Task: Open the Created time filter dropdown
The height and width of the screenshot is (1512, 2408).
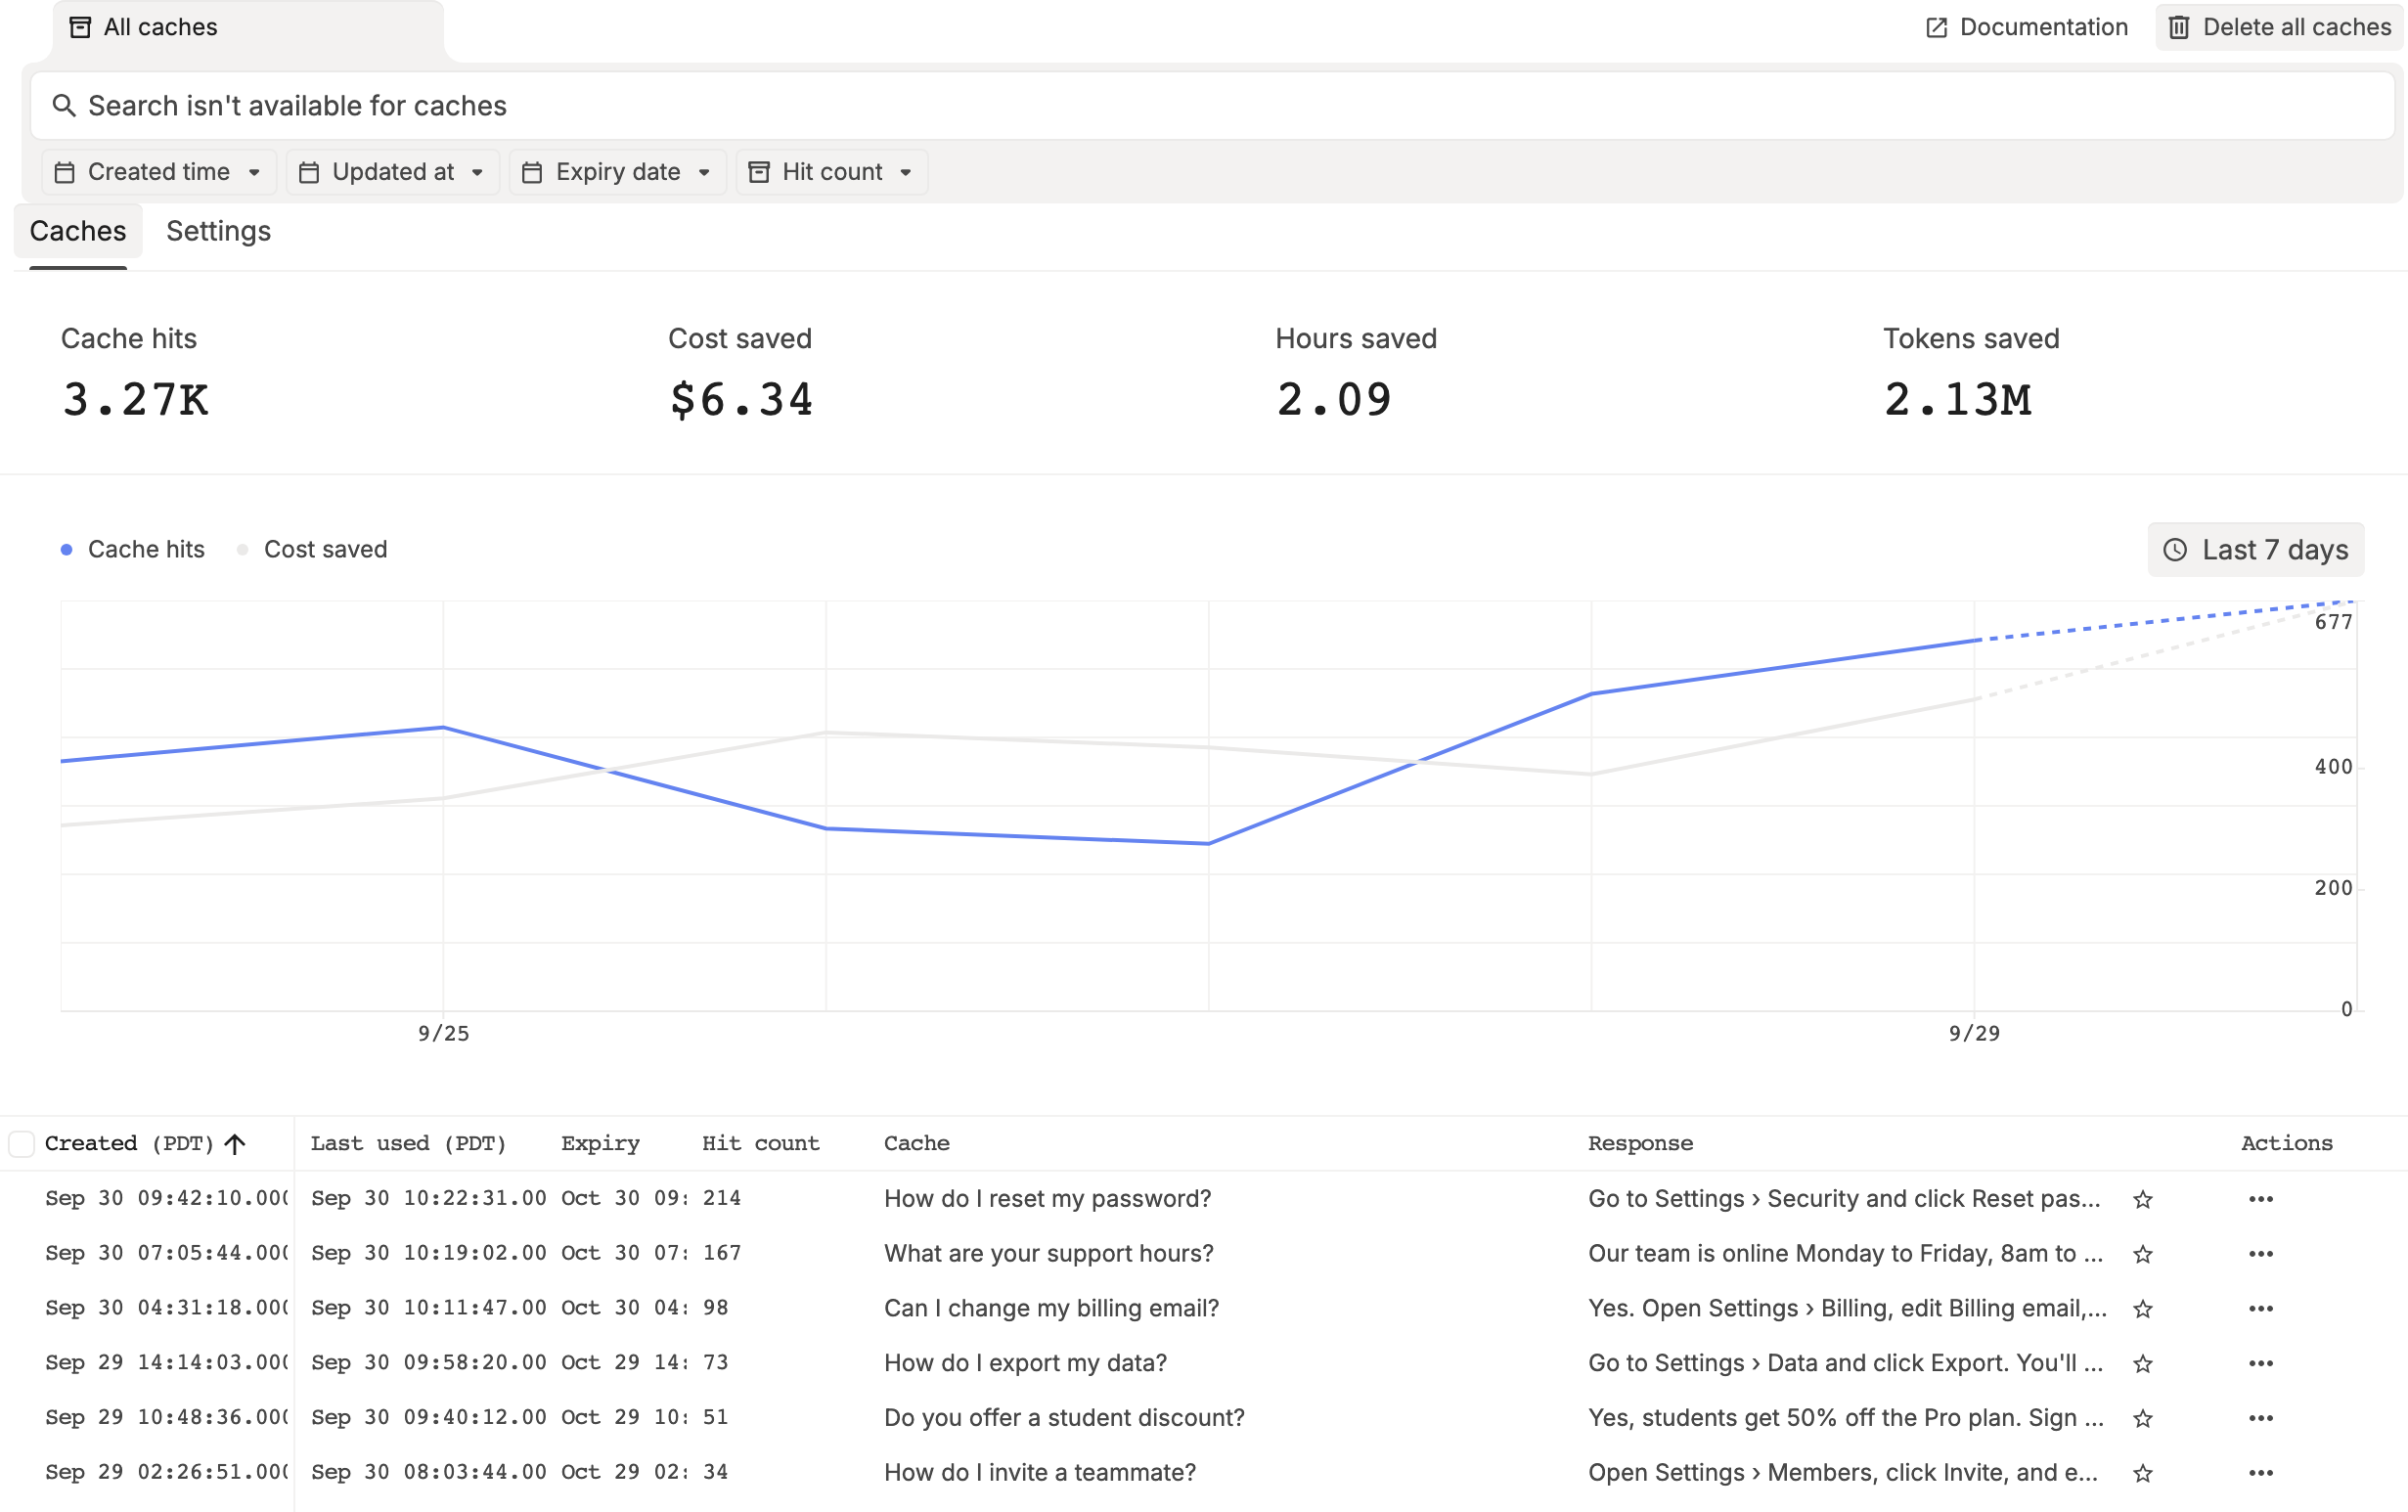Action: point(158,172)
